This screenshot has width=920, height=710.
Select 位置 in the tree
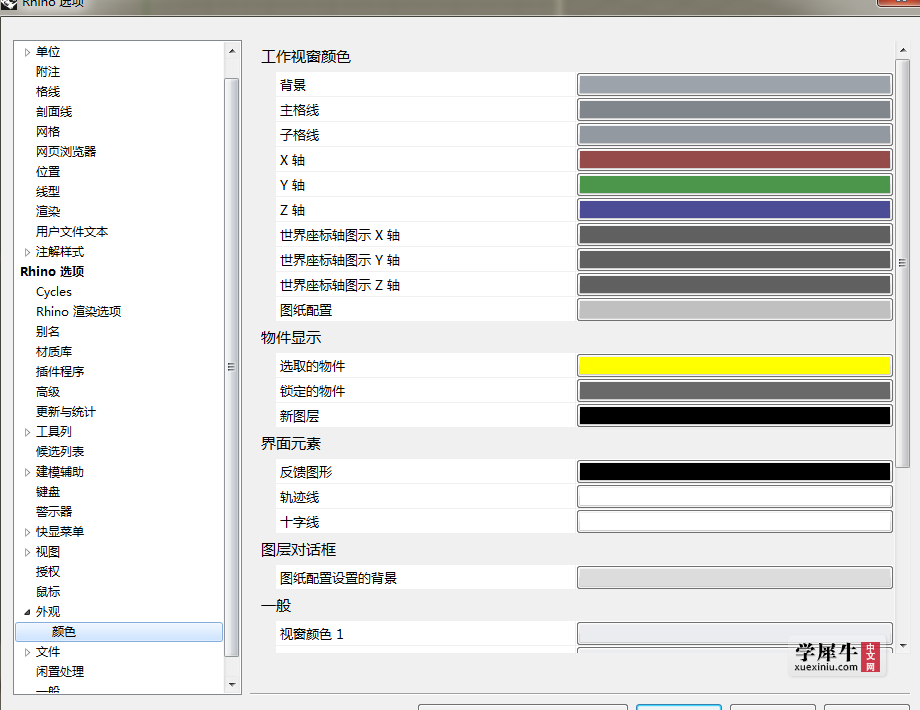[48, 171]
